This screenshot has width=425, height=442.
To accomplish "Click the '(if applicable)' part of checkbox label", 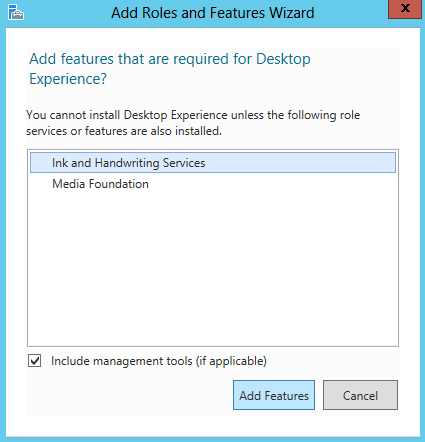I will tap(231, 361).
